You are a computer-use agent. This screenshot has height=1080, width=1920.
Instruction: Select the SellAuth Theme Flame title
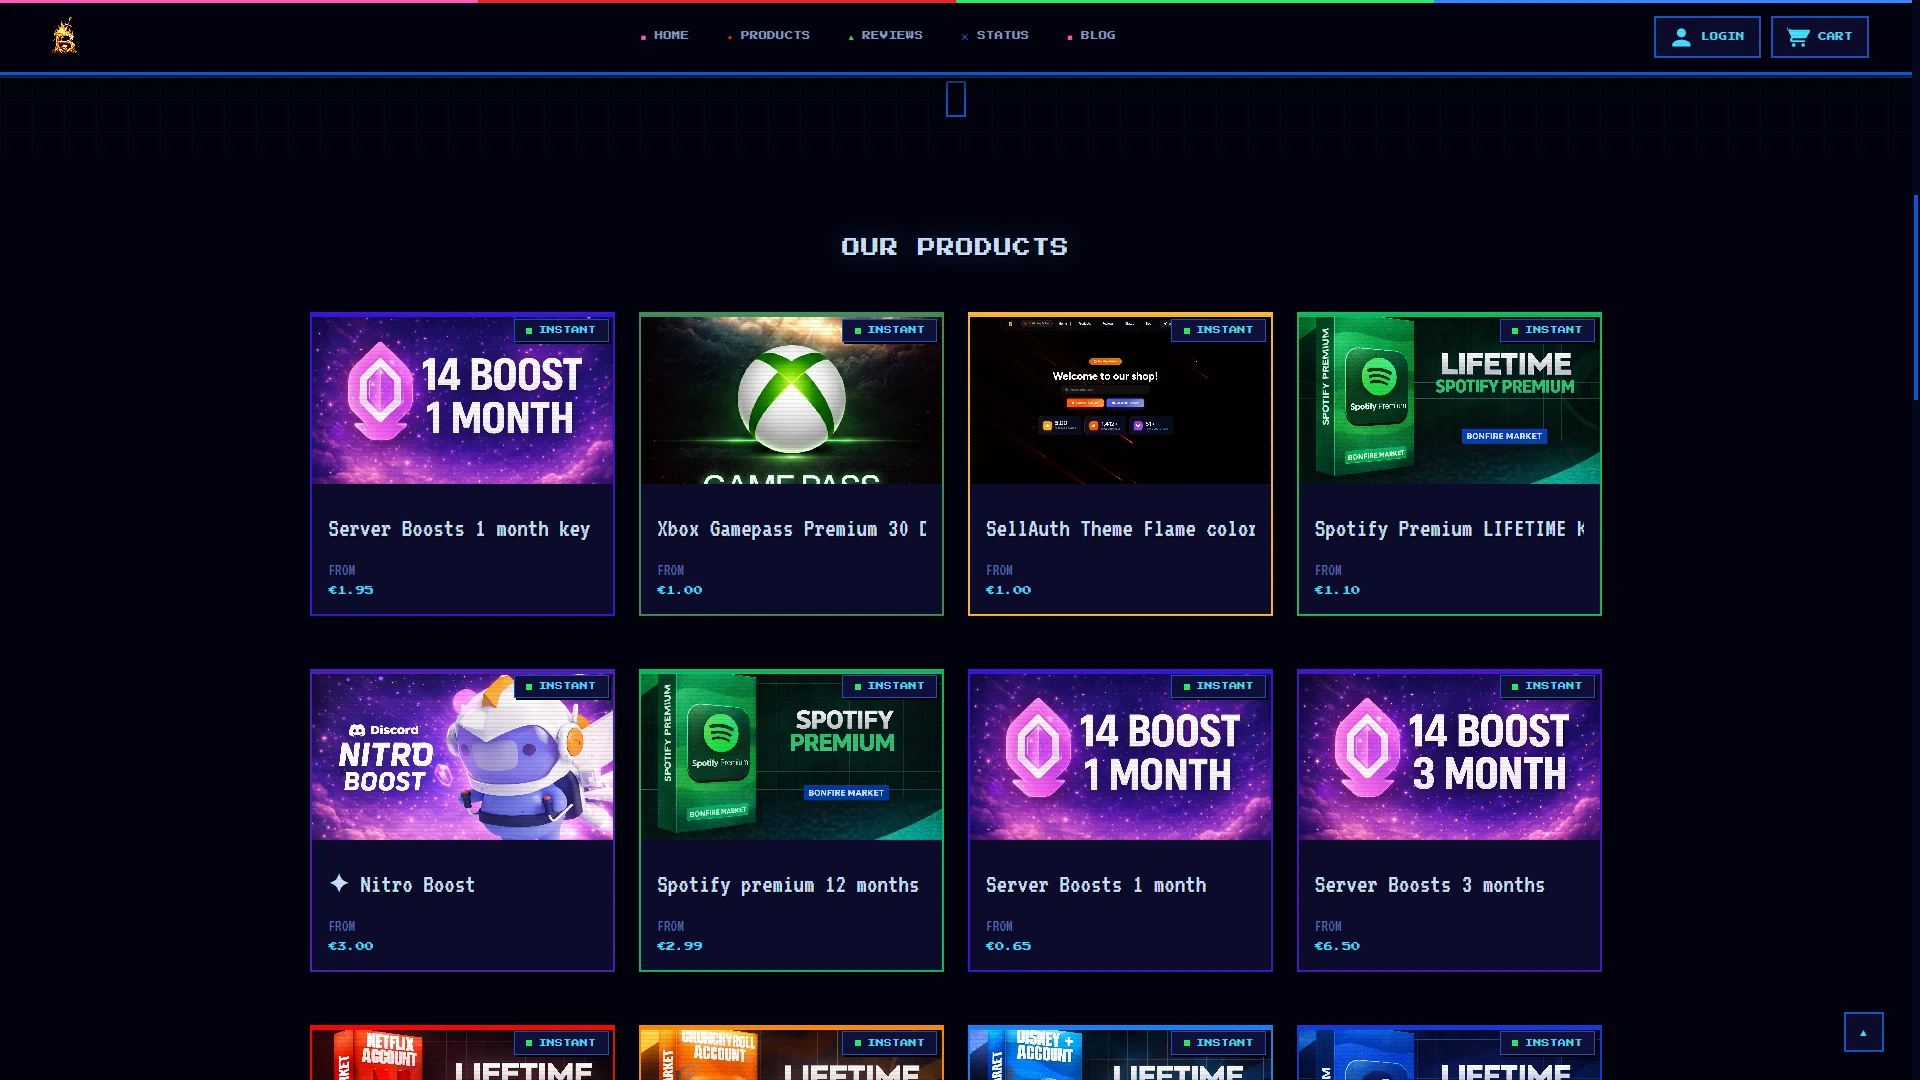click(x=1121, y=529)
